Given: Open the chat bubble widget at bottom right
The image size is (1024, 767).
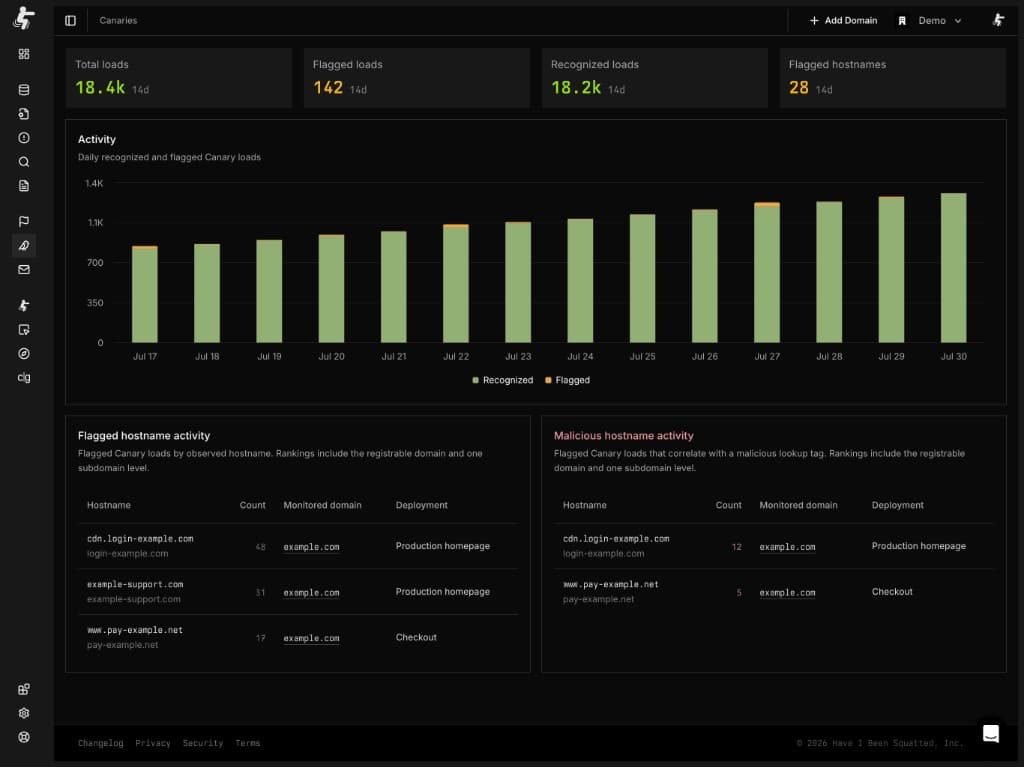Looking at the screenshot, I should coord(991,733).
